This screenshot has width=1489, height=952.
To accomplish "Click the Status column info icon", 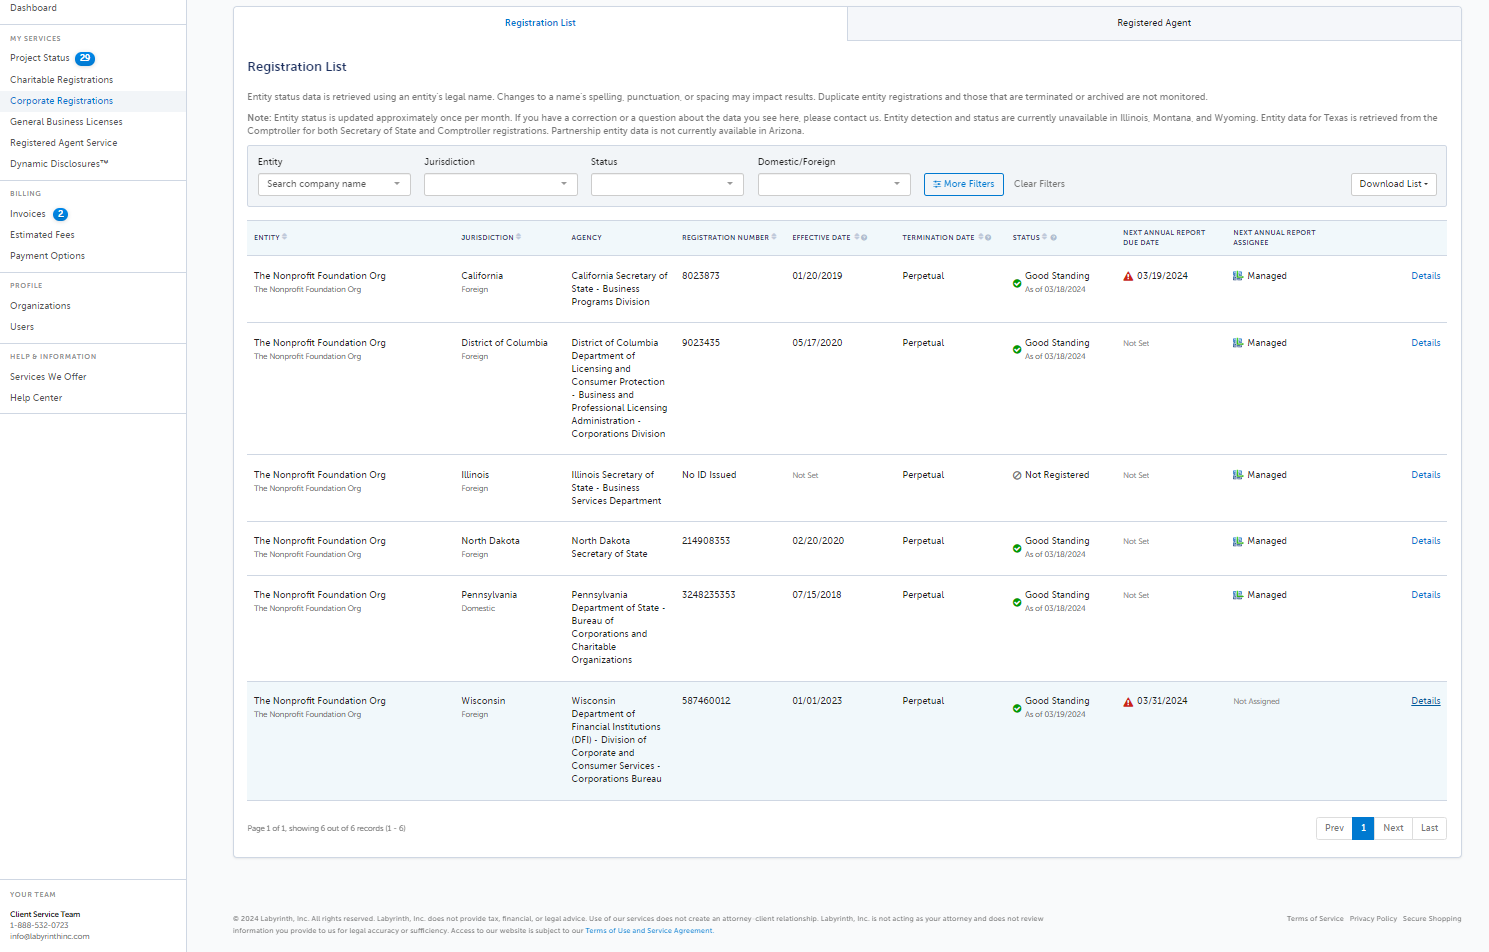I will (x=1053, y=238).
